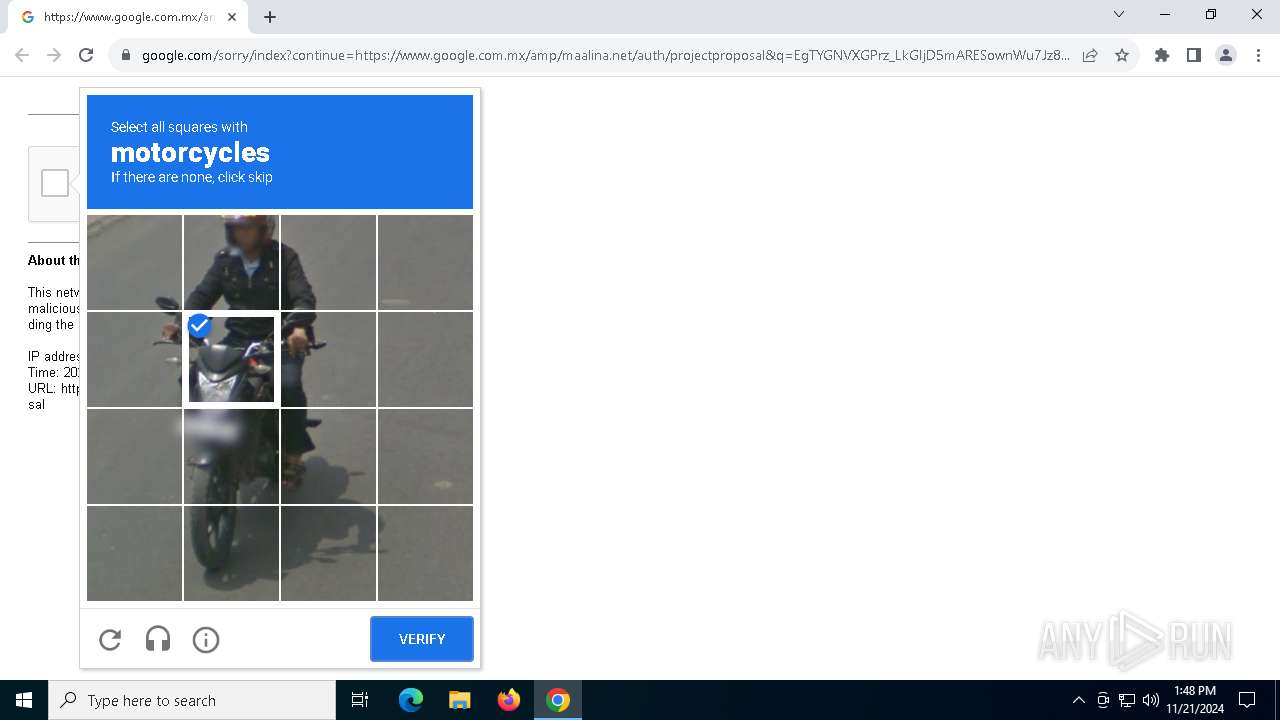This screenshot has height=720, width=1280.
Task: Select the google.com.mx browser tab
Action: click(127, 17)
